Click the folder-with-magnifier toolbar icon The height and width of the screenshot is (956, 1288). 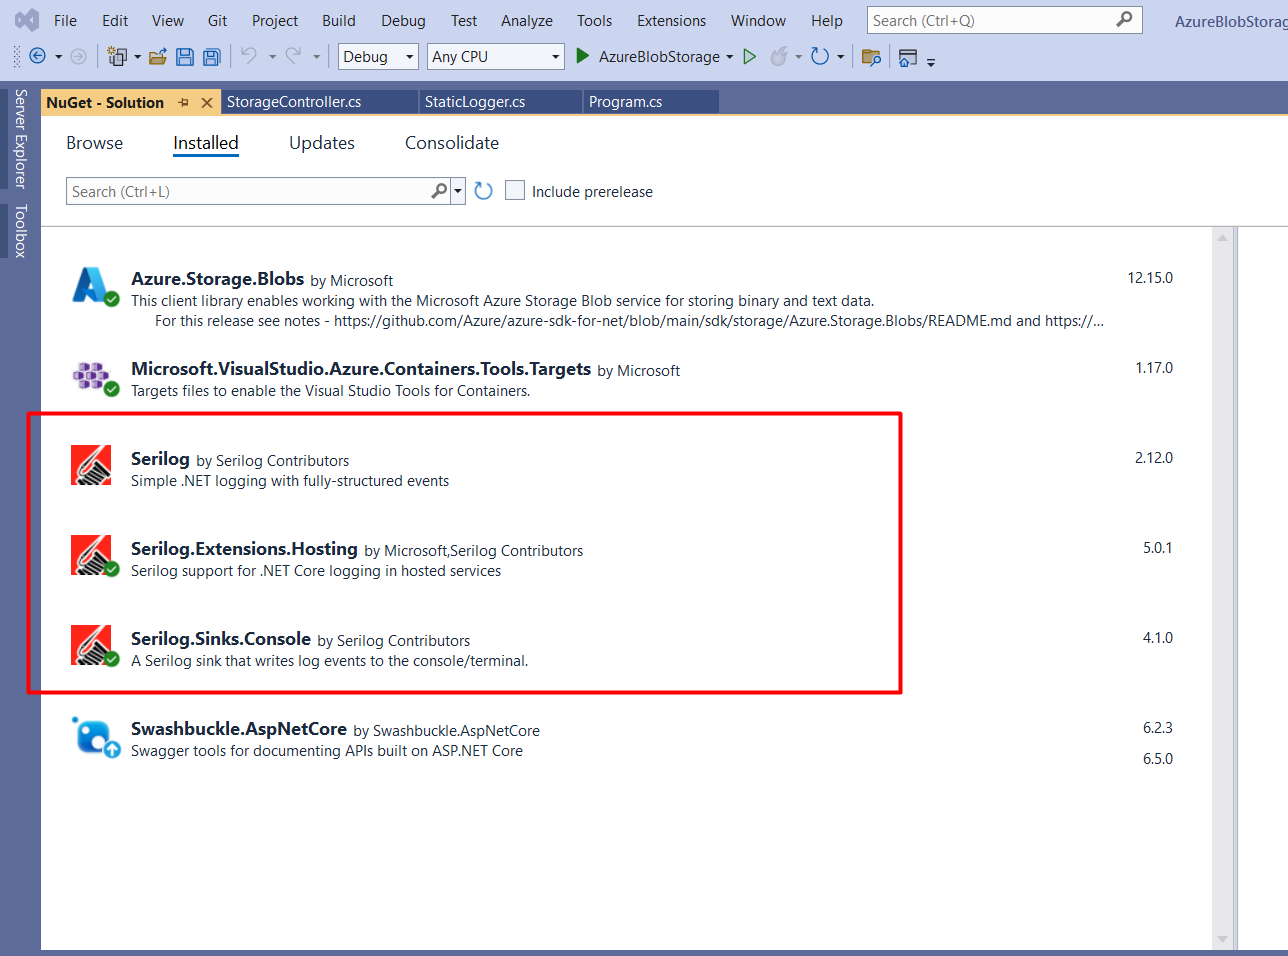pos(871,57)
